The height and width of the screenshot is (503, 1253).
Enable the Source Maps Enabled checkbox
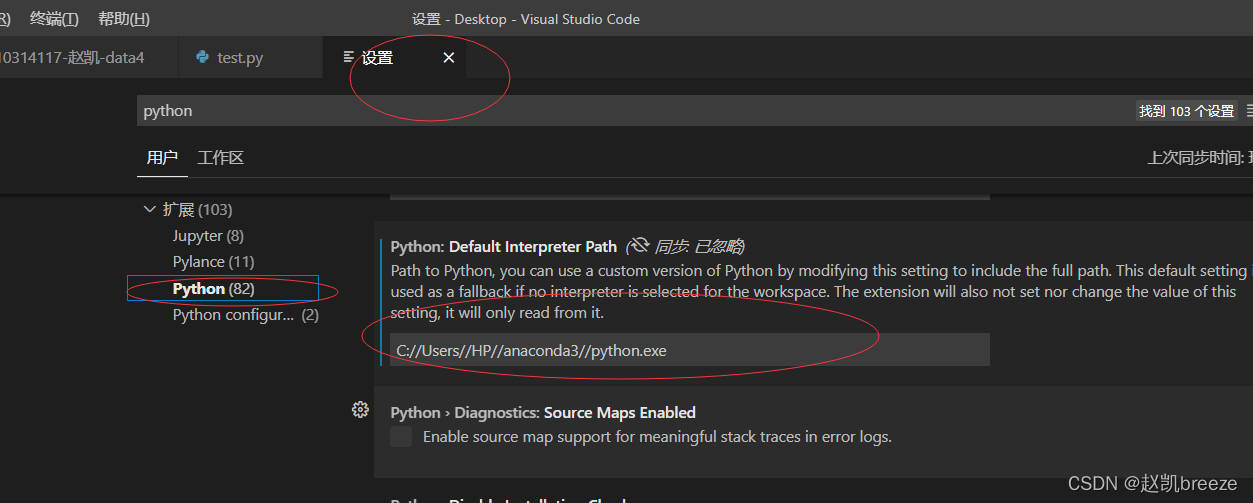click(401, 437)
